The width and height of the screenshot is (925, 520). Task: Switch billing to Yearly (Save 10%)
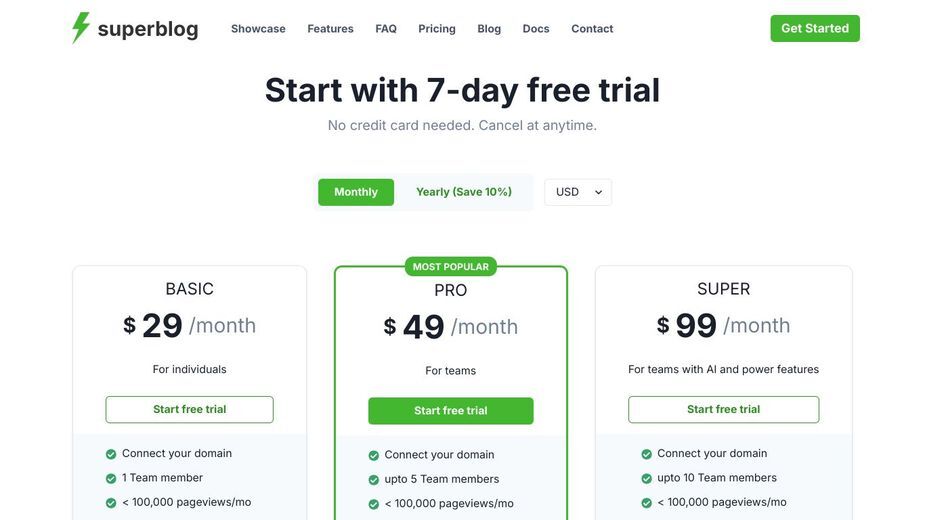(x=464, y=192)
